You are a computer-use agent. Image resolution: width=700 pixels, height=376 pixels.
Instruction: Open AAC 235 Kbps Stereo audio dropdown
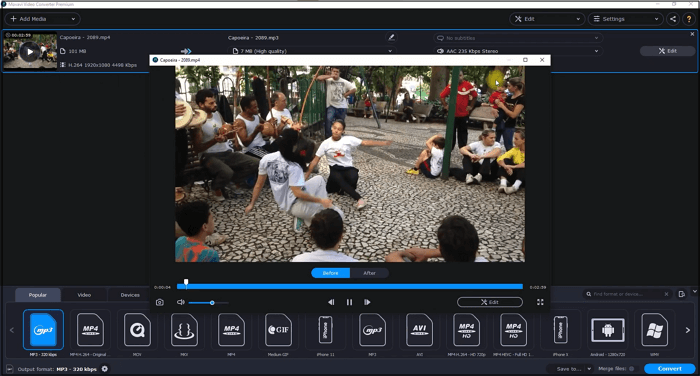click(518, 51)
